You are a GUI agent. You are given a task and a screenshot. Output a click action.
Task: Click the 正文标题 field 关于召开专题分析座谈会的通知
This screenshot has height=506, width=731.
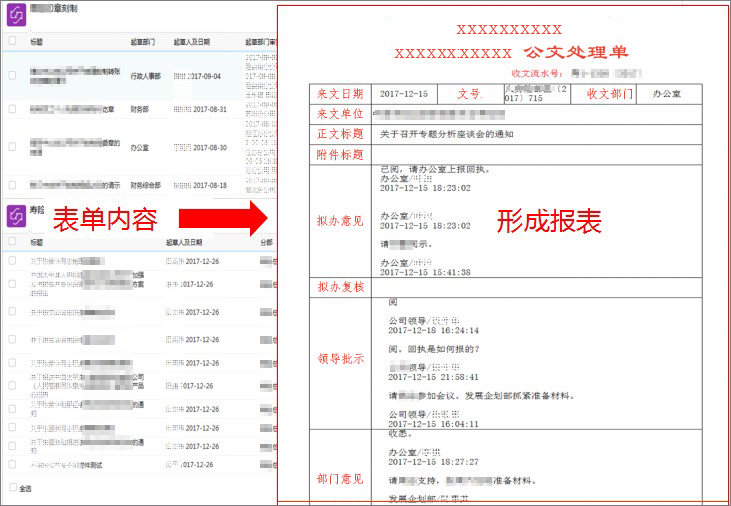pos(447,134)
